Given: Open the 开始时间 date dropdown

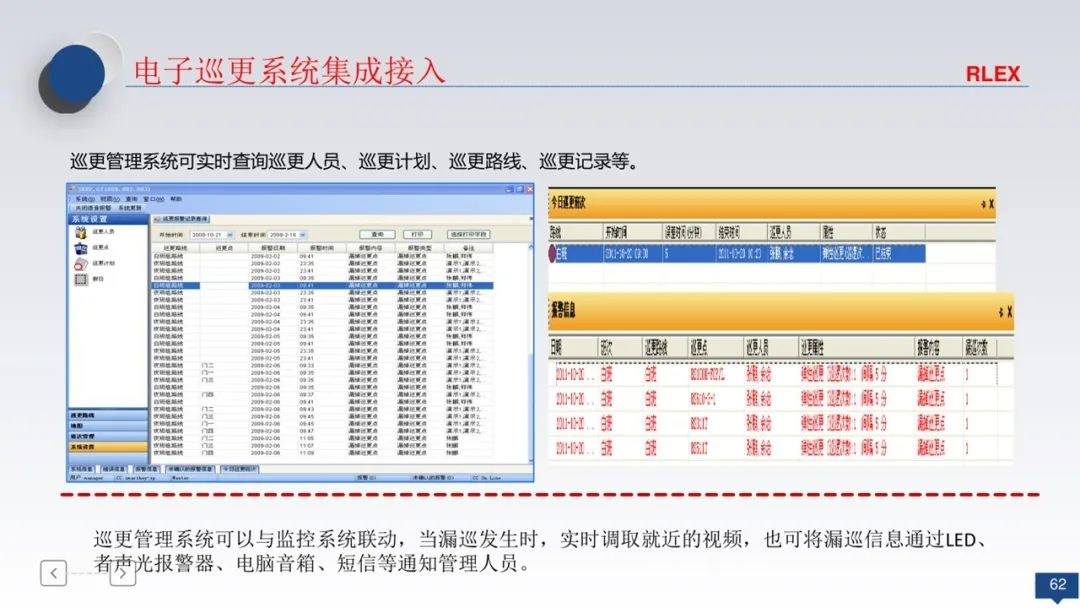Looking at the screenshot, I should pyautogui.click(x=229, y=235).
